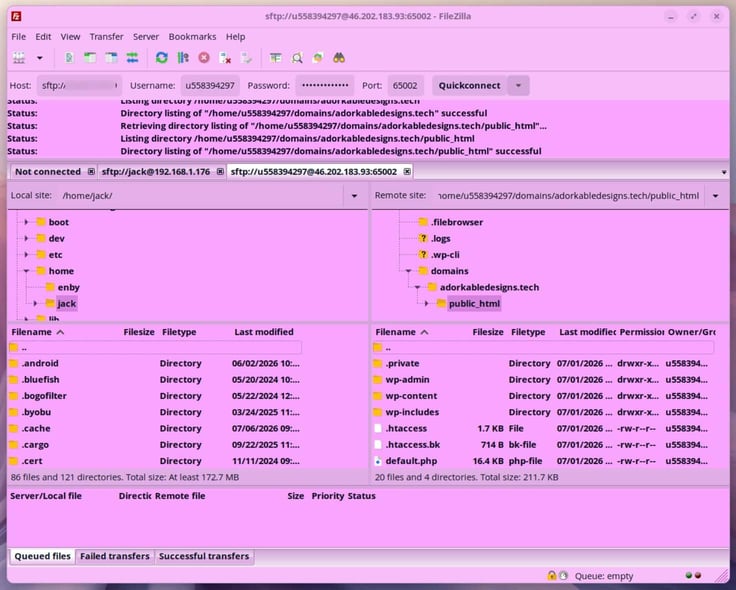Image resolution: width=736 pixels, height=590 pixels.
Task: Search files with the binoculars icon
Action: 339,58
